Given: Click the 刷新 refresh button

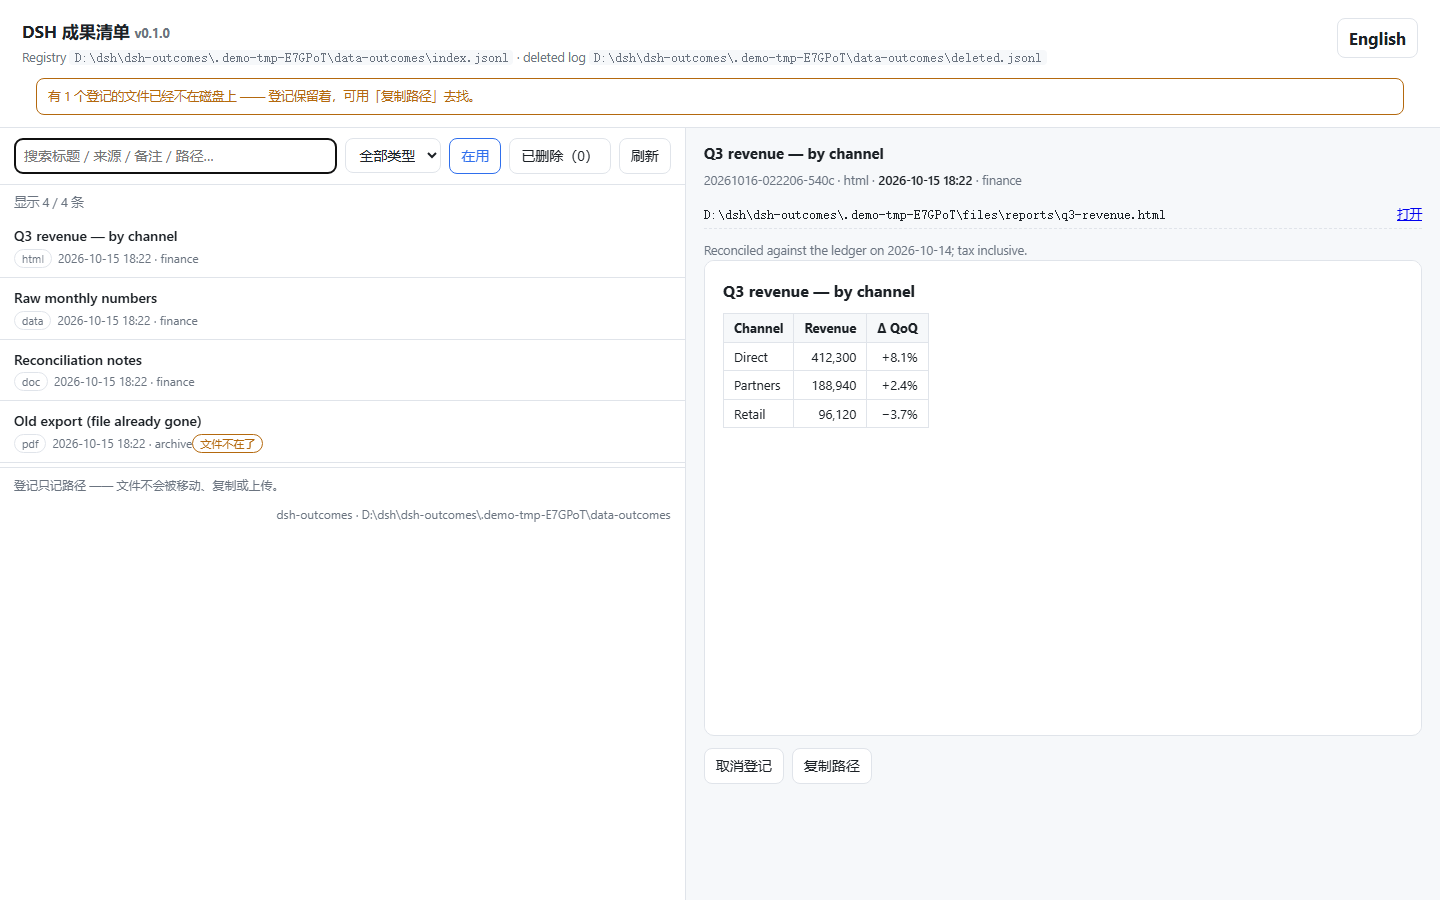Looking at the screenshot, I should coord(645,156).
